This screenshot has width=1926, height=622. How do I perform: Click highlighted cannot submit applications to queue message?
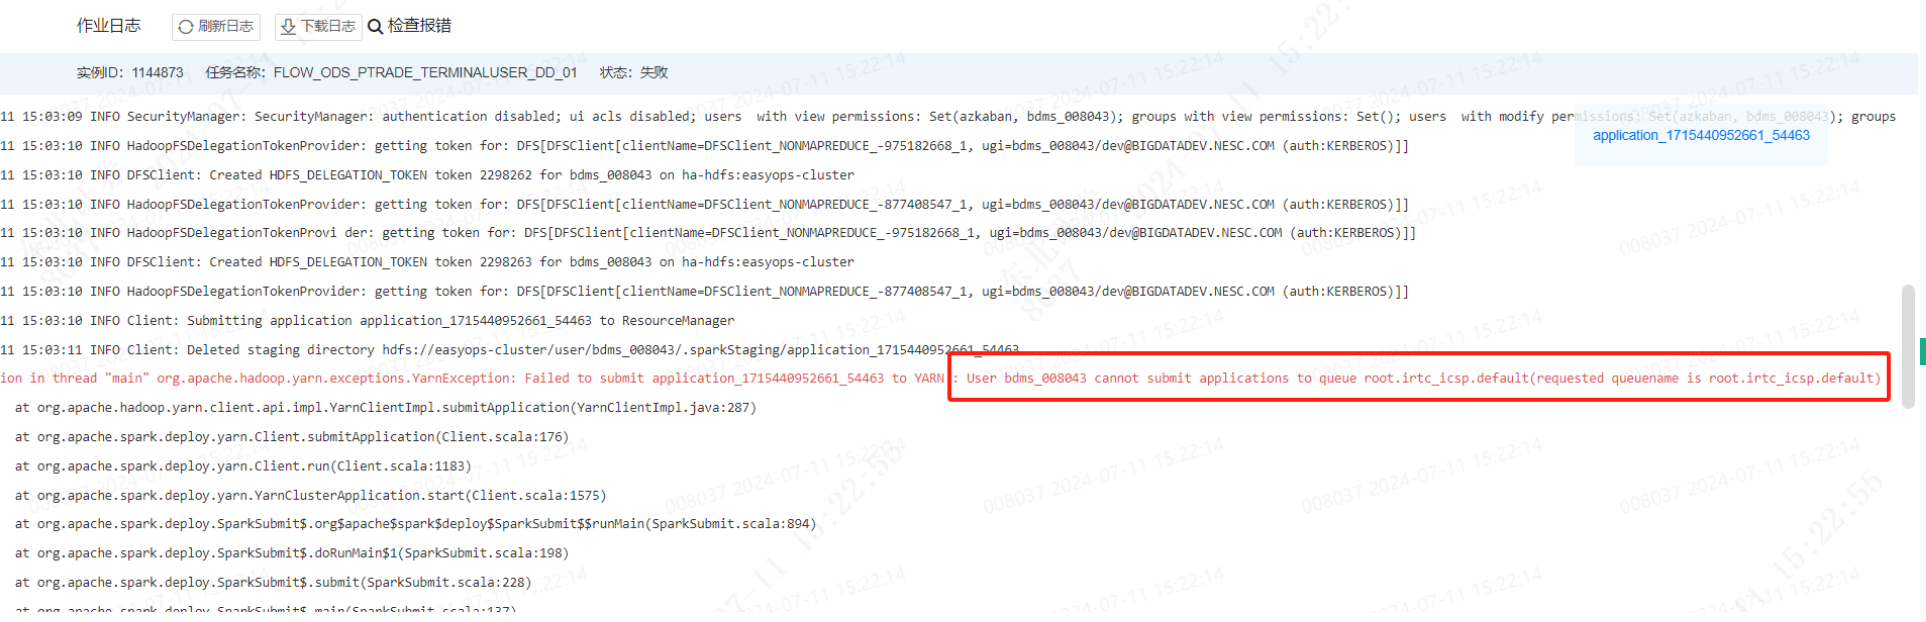click(1418, 378)
